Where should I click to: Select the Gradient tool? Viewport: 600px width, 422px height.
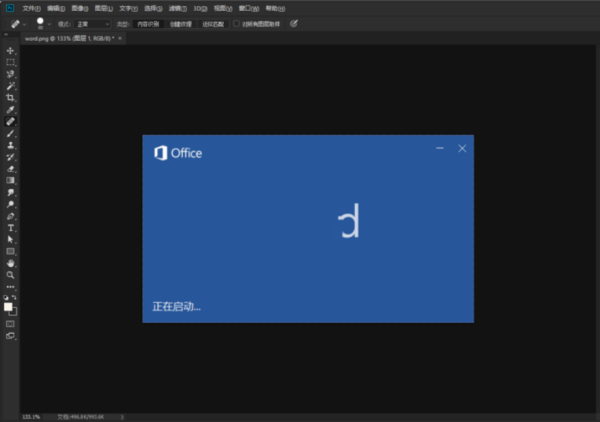coord(10,181)
